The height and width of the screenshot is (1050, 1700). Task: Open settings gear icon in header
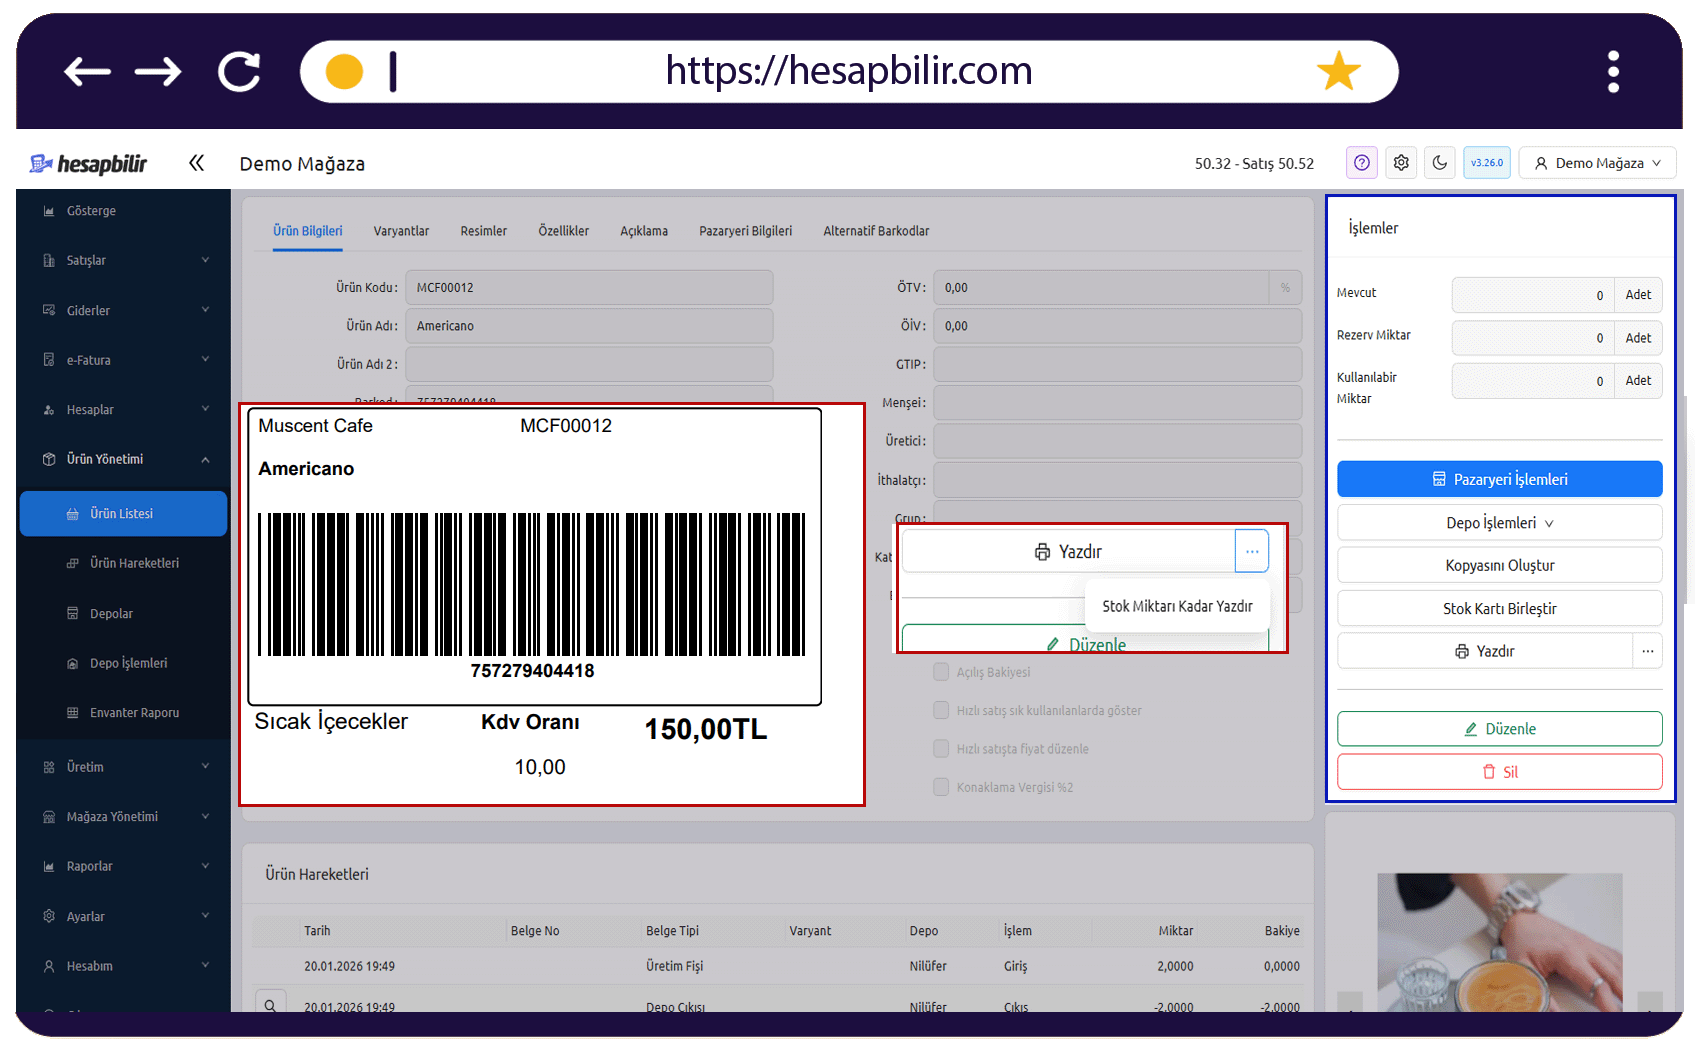pos(1401,162)
